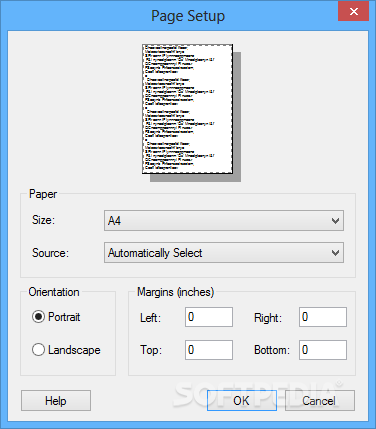This screenshot has height=429, width=376.
Task: Click the Size: label
Action: click(43, 220)
